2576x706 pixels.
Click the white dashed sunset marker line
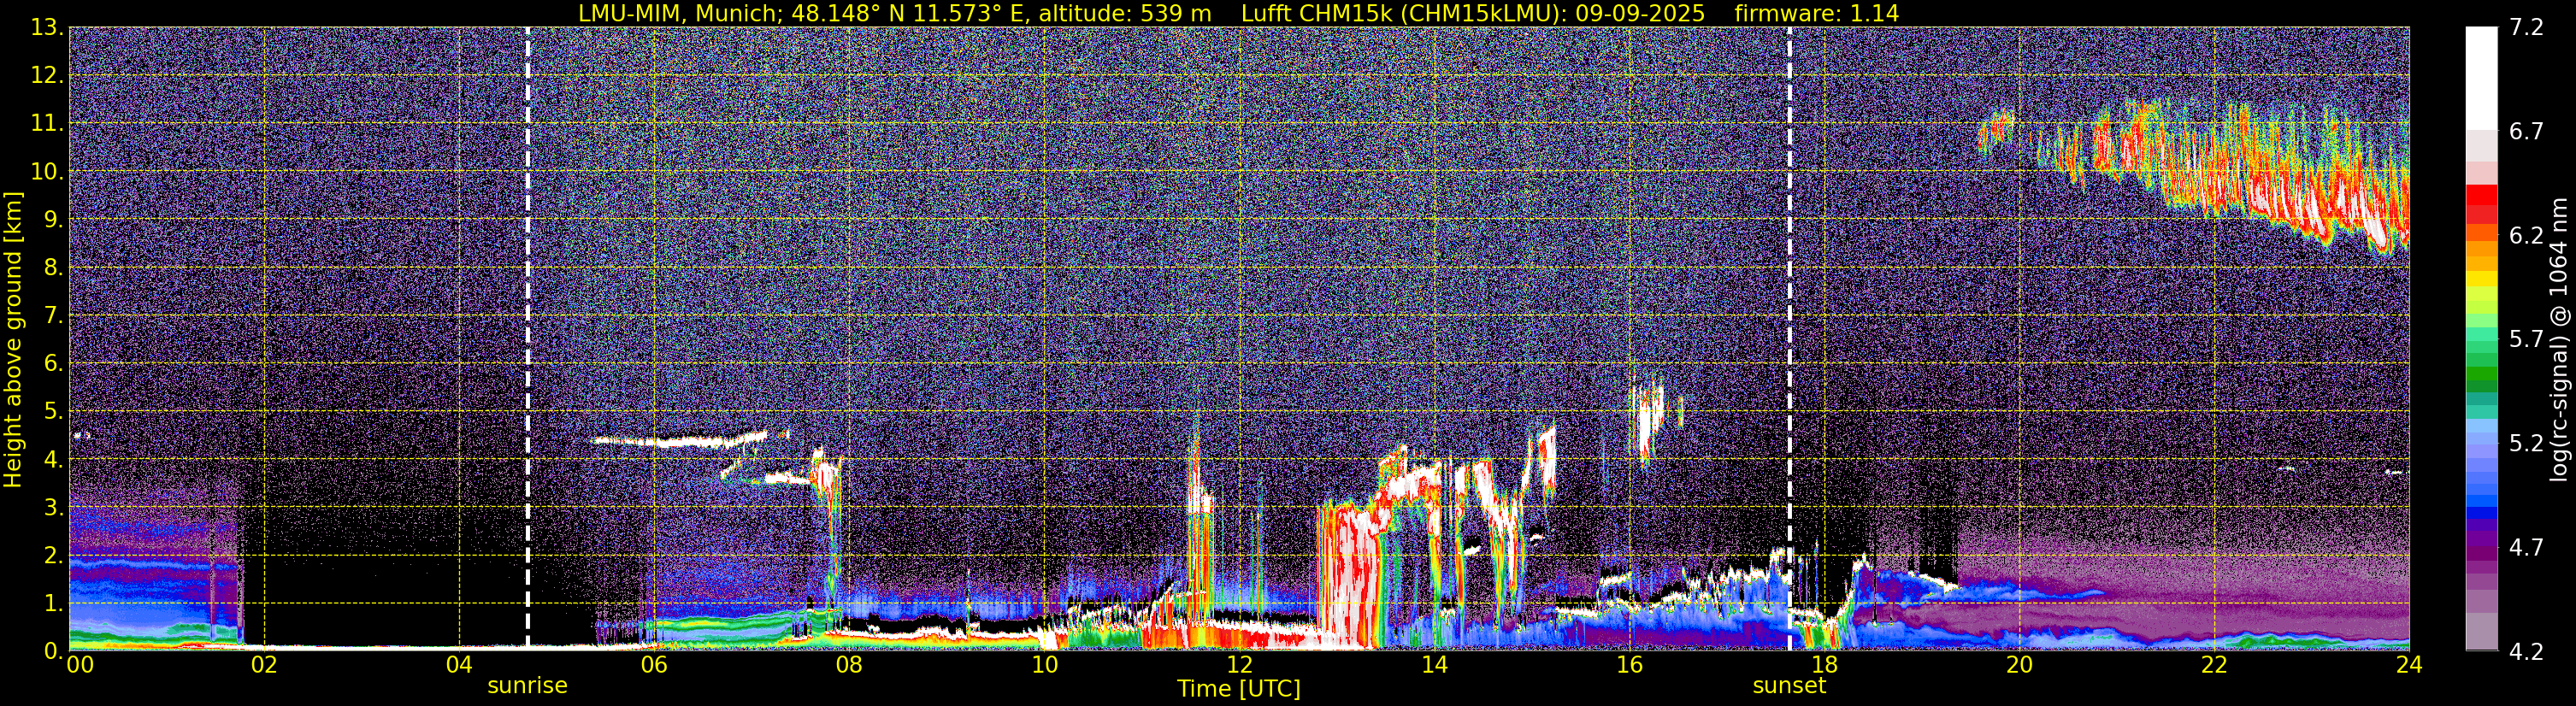[x=1789, y=339]
